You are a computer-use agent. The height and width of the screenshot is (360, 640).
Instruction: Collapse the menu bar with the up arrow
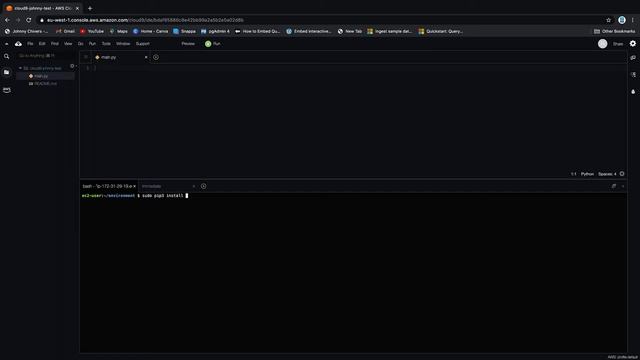[6, 44]
